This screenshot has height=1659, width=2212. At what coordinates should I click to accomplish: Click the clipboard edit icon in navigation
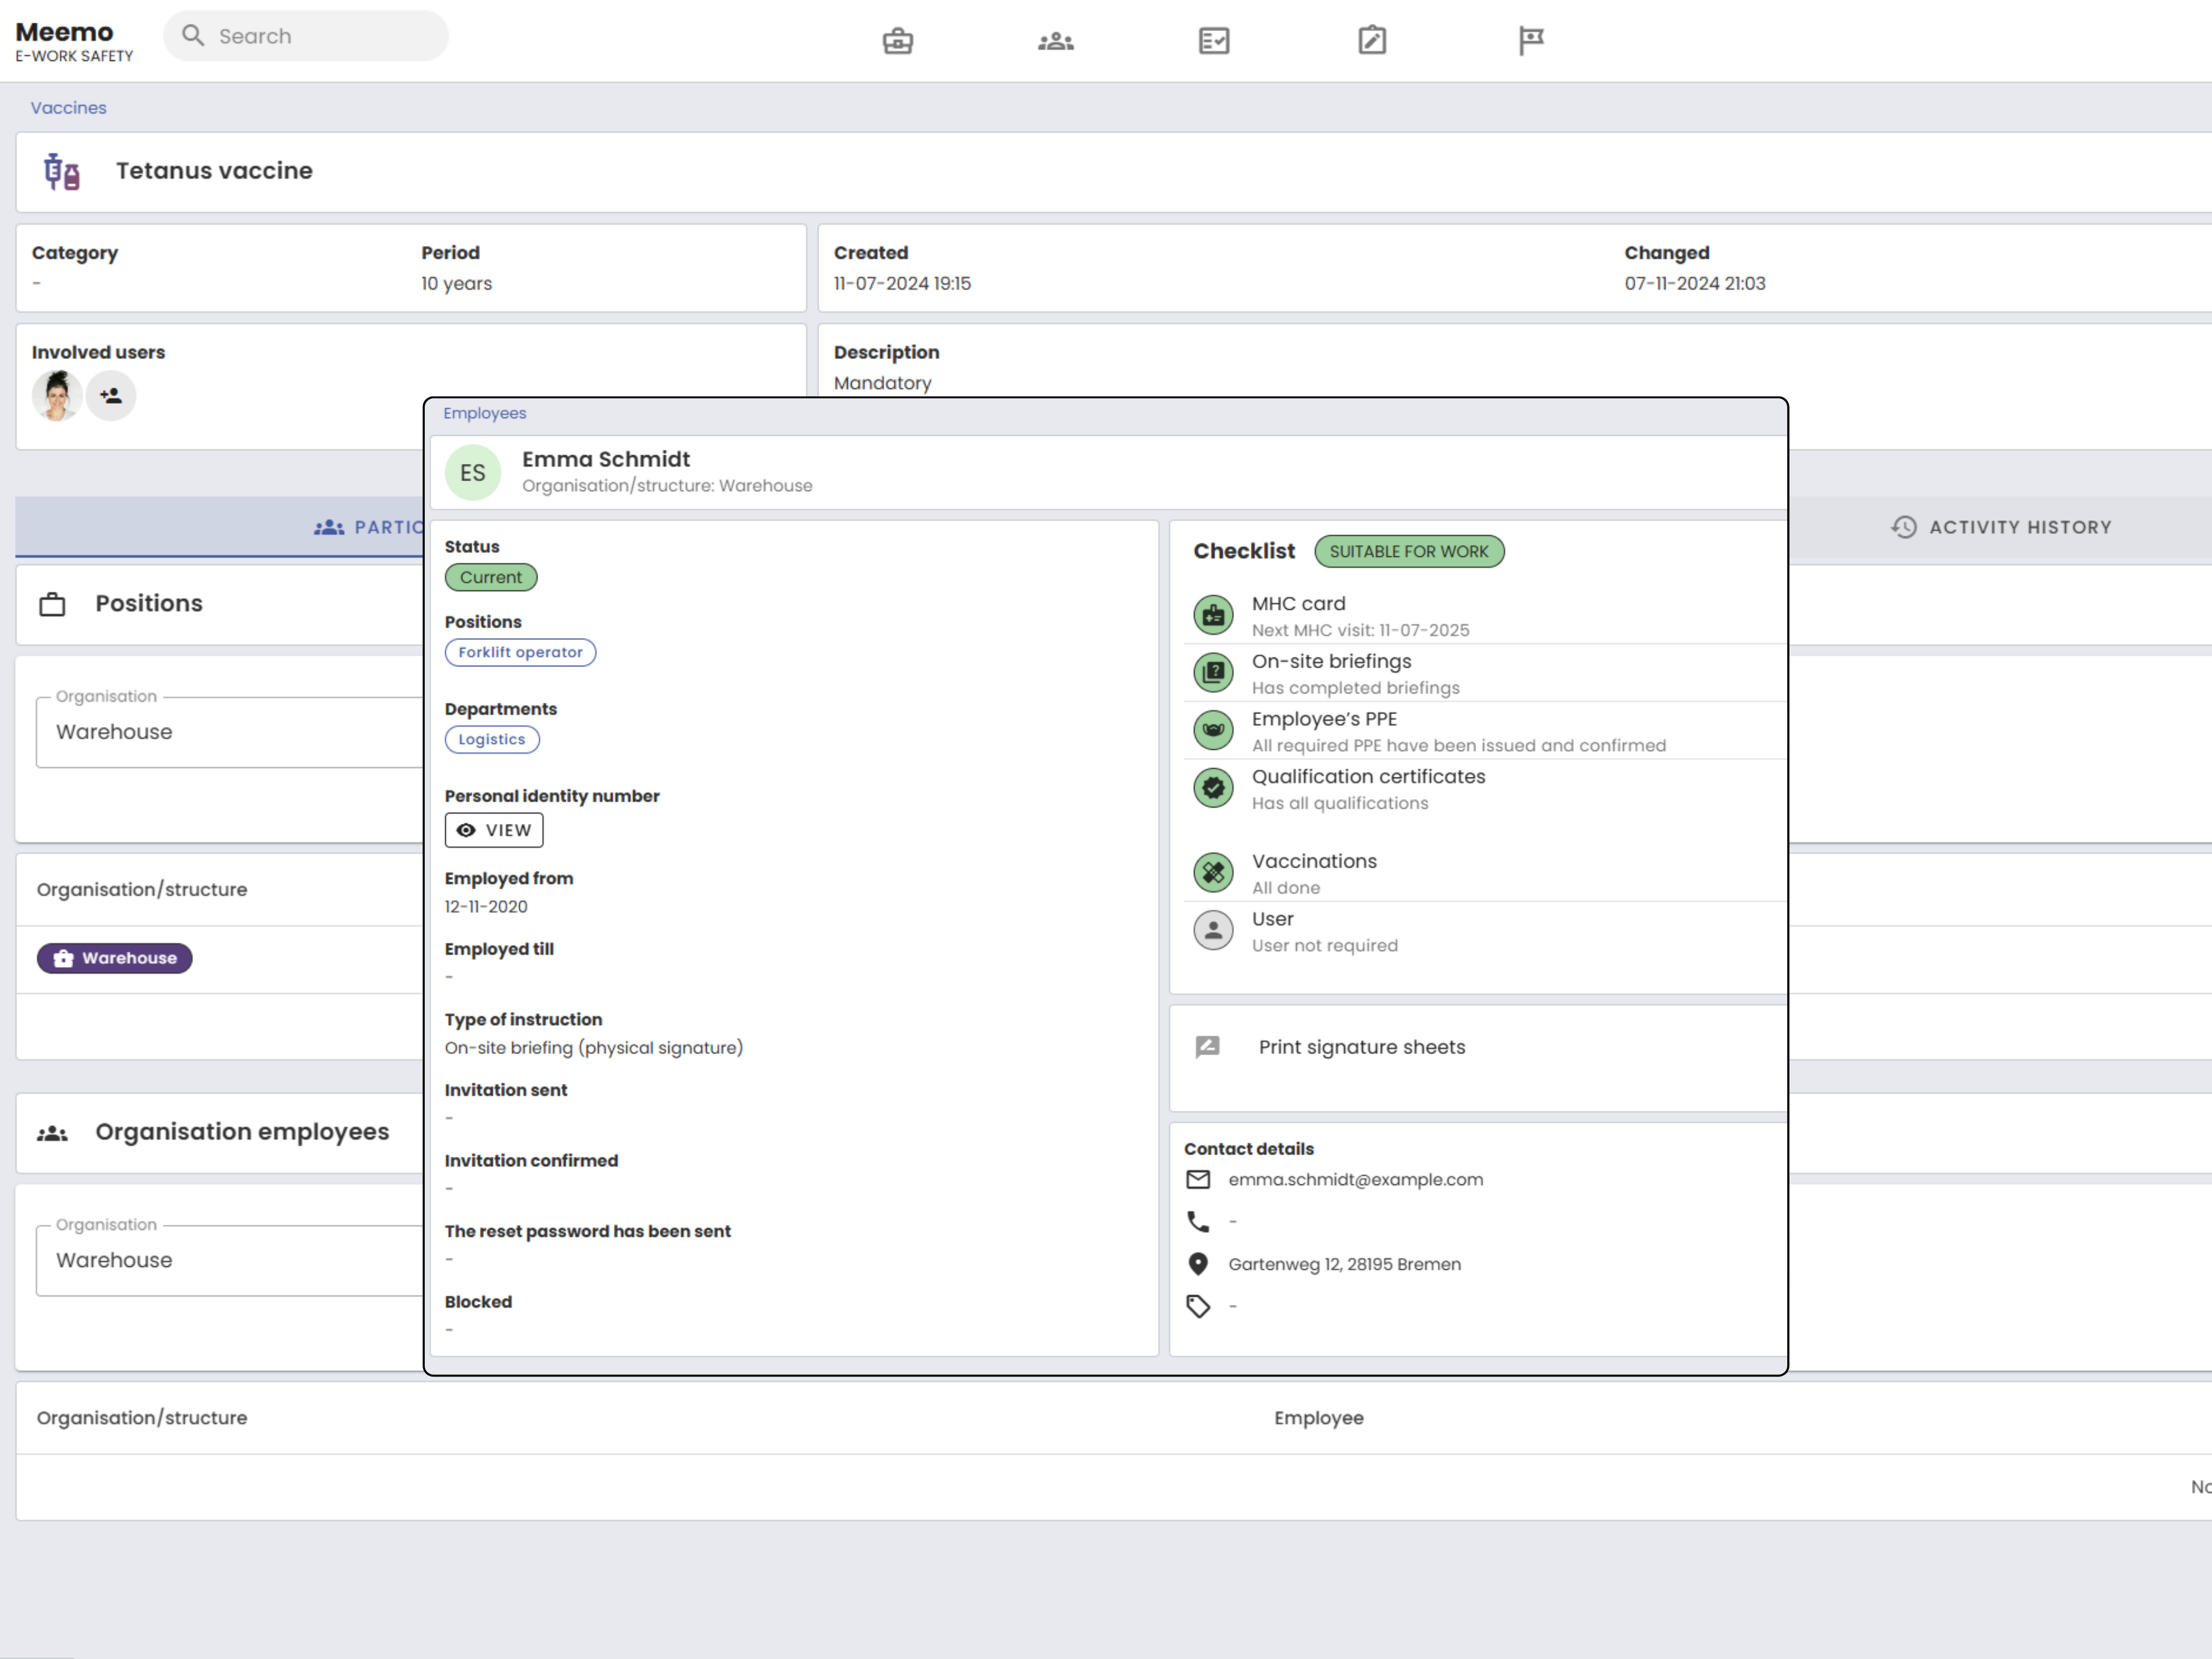[1371, 41]
